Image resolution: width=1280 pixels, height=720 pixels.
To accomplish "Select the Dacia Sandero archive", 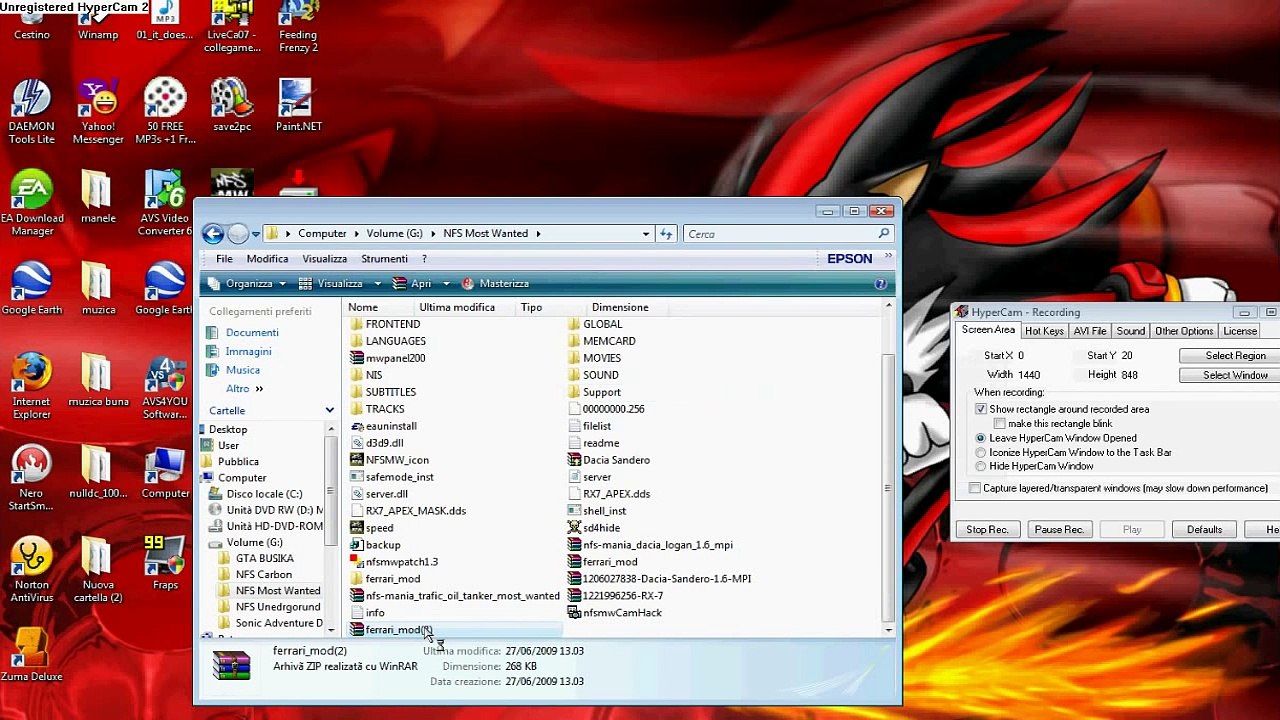I will [608, 460].
